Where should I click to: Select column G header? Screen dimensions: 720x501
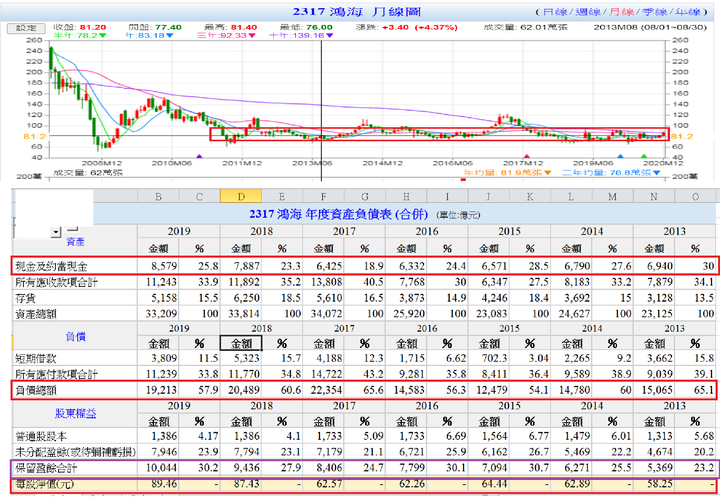coord(365,196)
